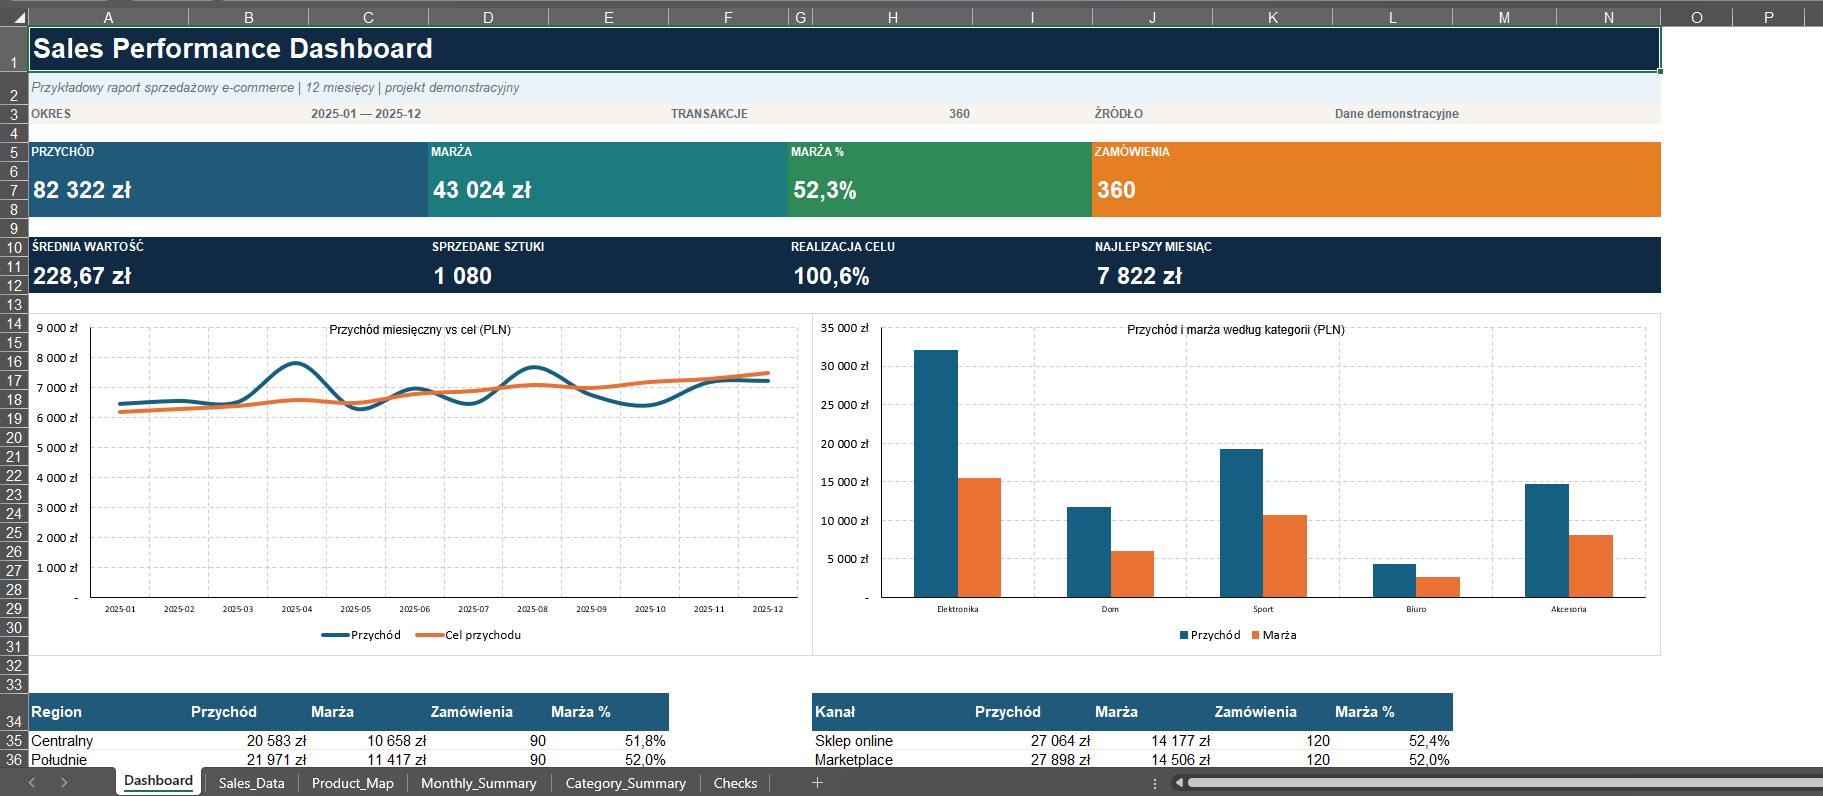
Task: Switch to Category_Summary sheet tab
Action: (625, 783)
